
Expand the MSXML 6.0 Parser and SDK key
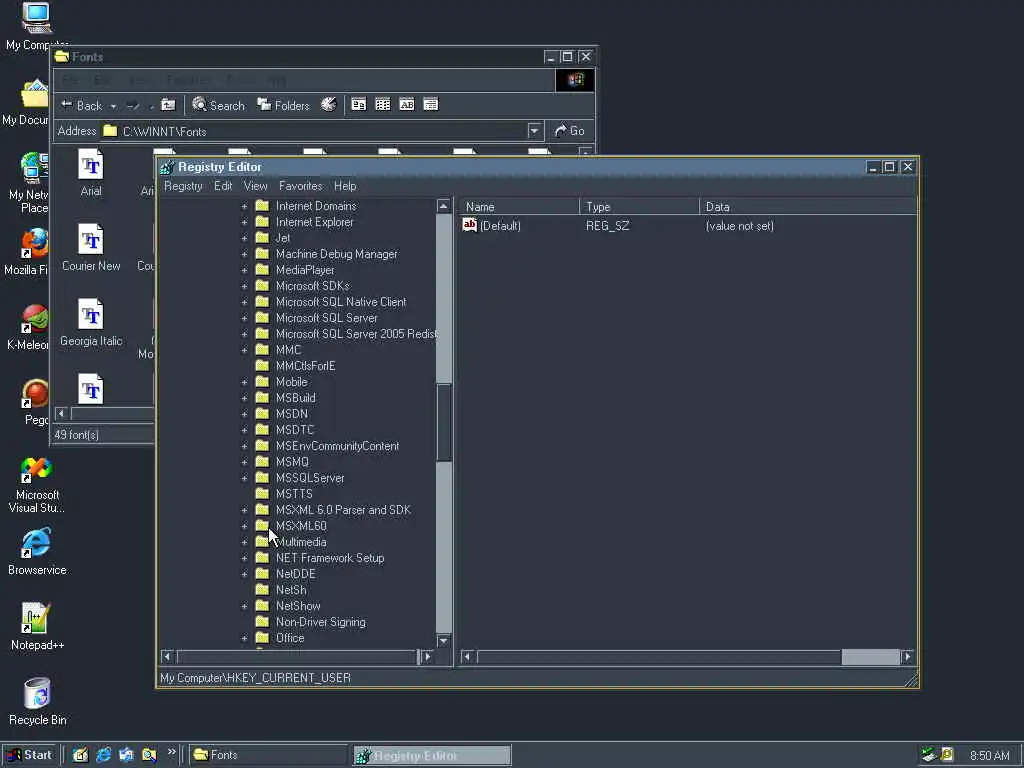click(244, 510)
